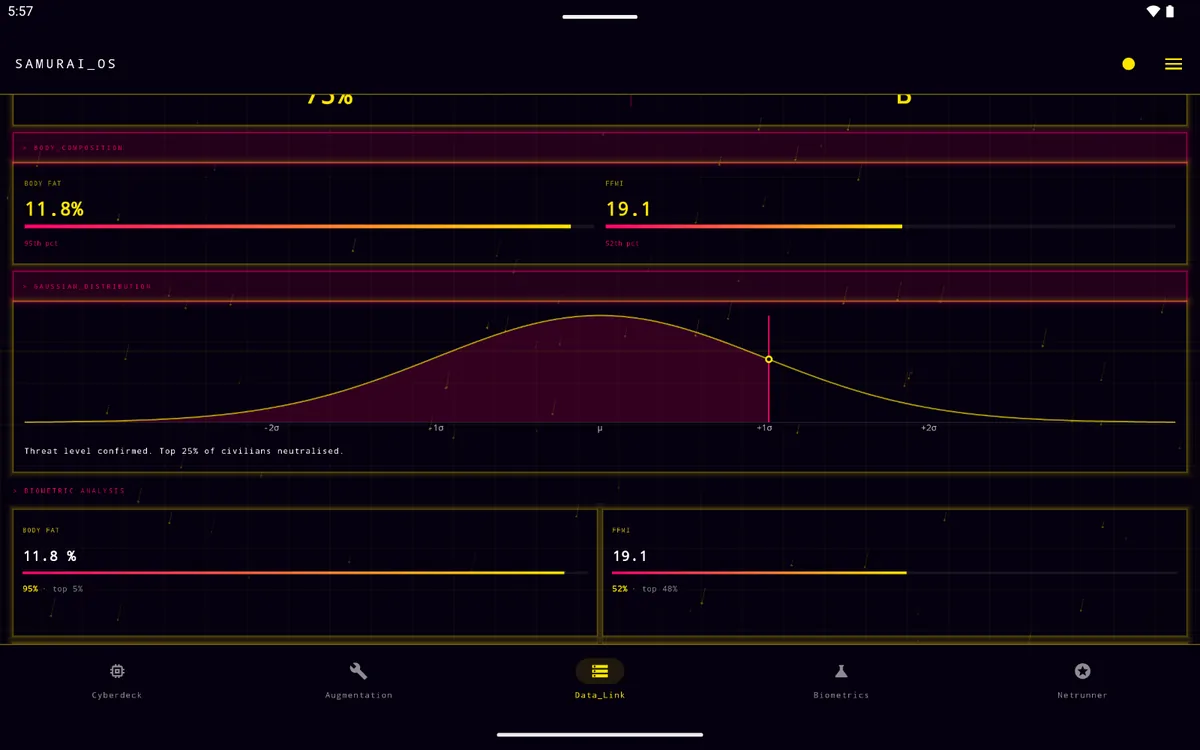This screenshot has width=1200, height=750.
Task: Select the circle marker on the Gaussian curve
Action: pyautogui.click(x=769, y=359)
